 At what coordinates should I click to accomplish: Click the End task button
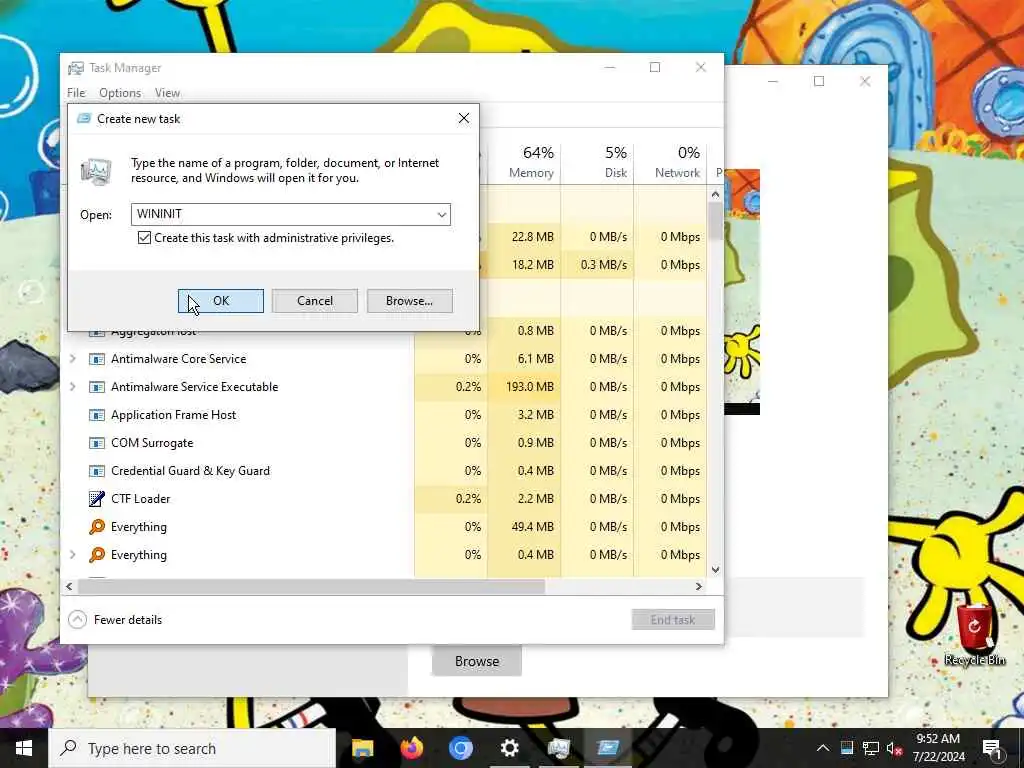pos(673,620)
